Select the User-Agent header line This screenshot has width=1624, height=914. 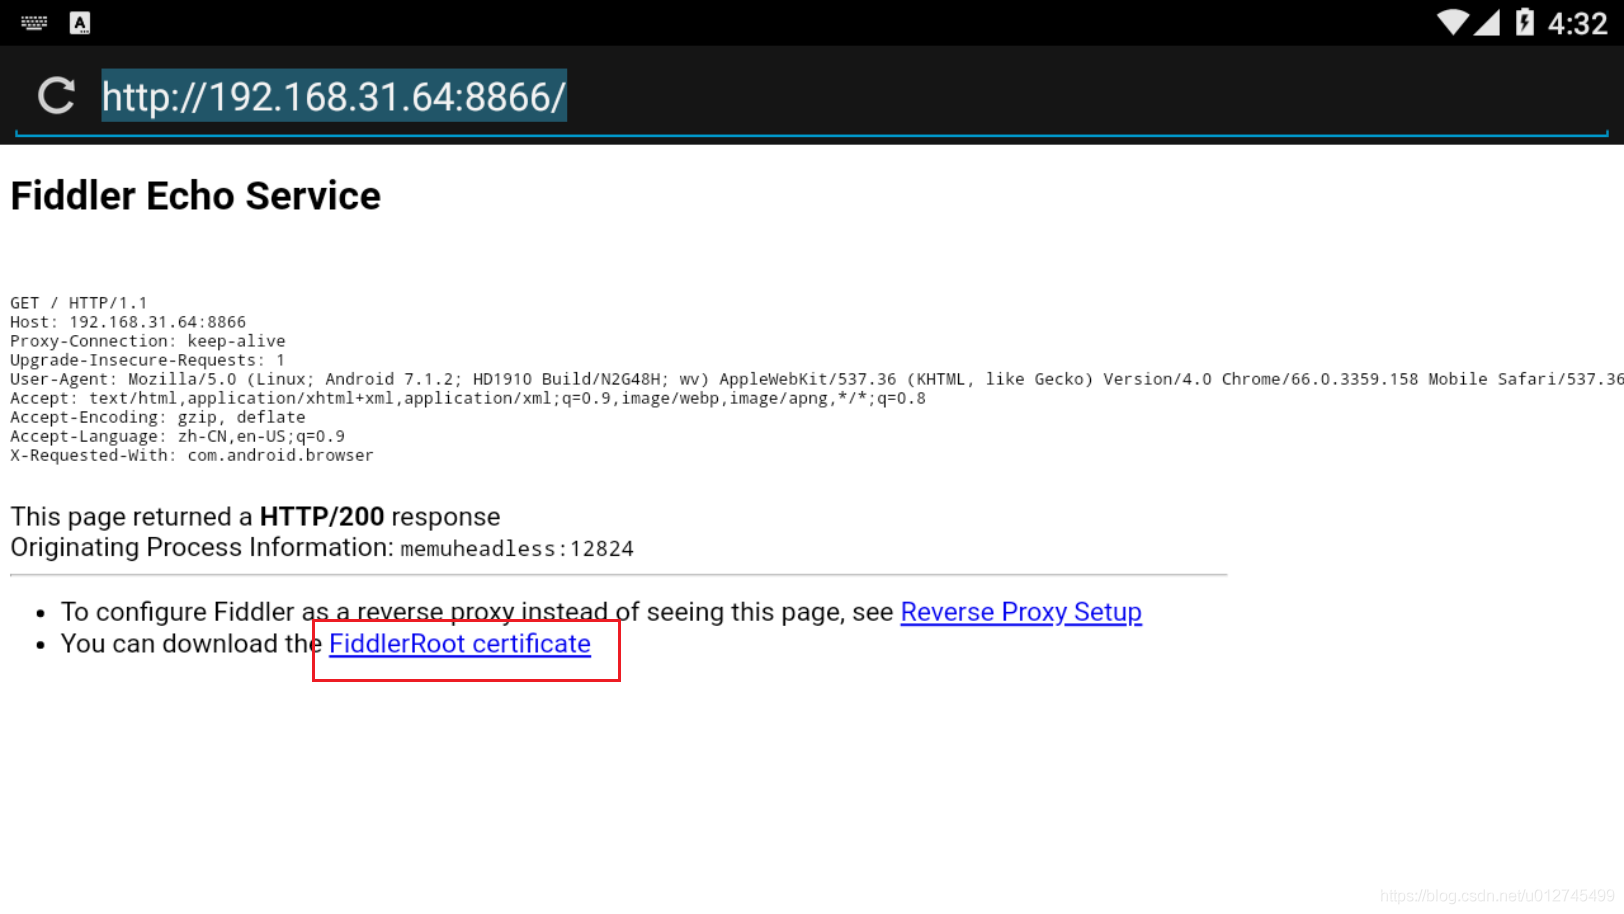click(817, 379)
